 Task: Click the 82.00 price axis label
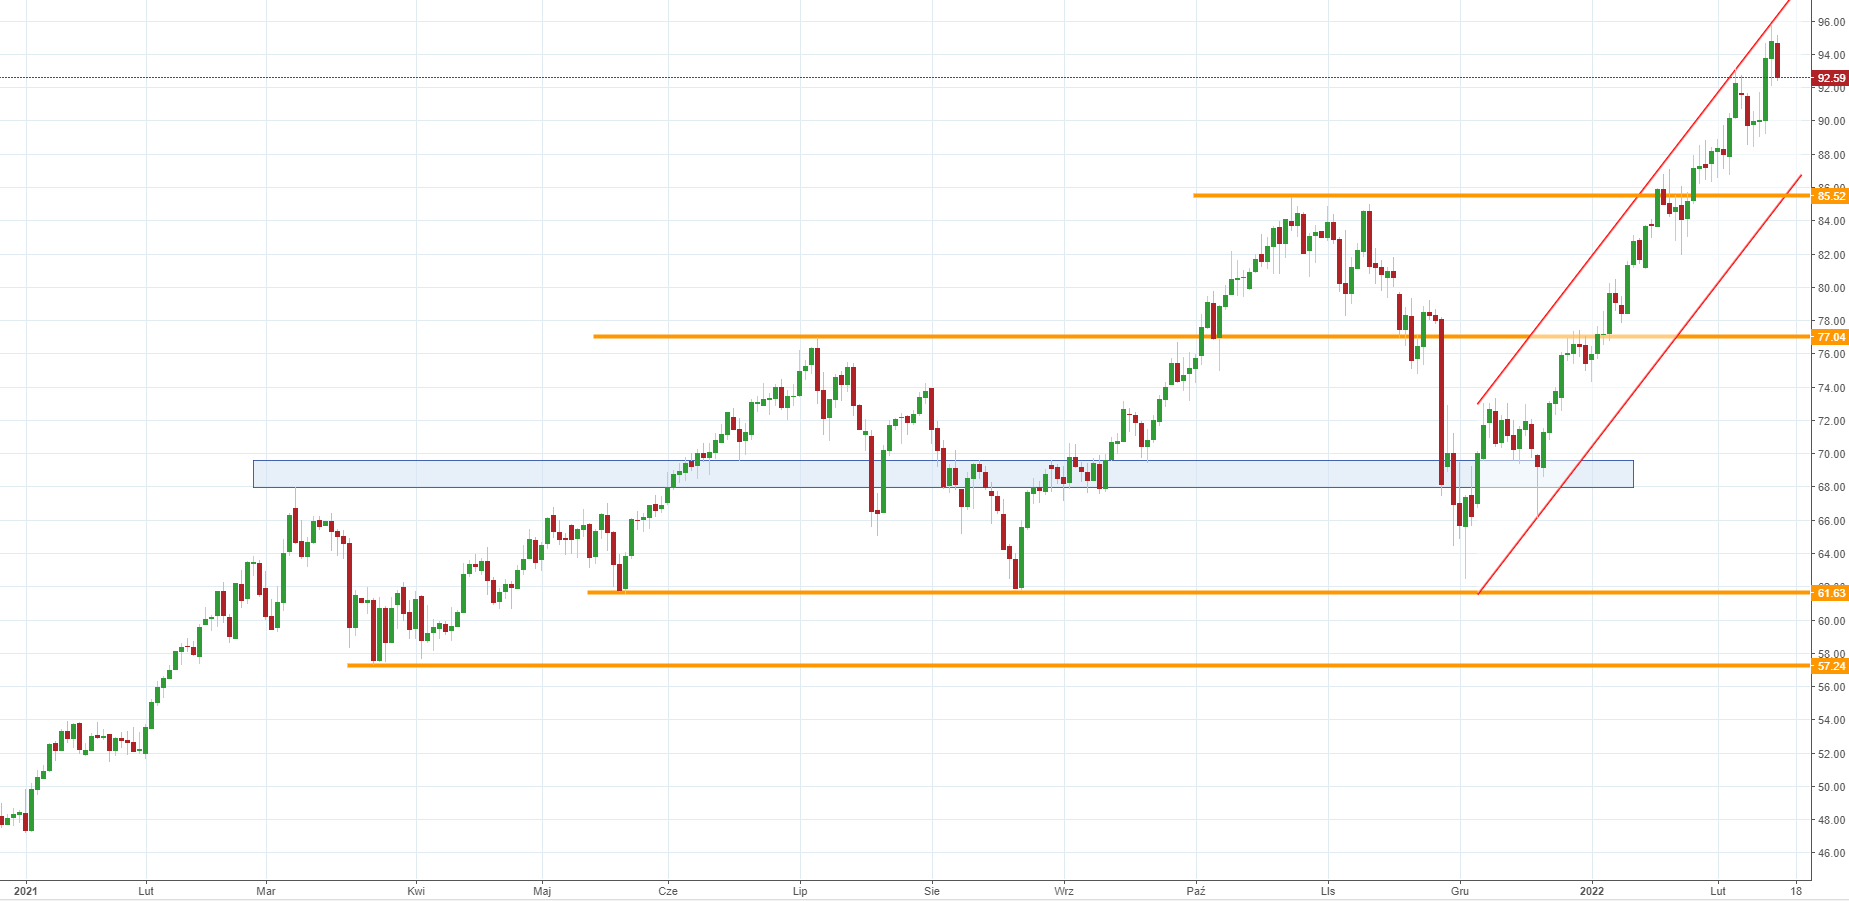(1831, 255)
